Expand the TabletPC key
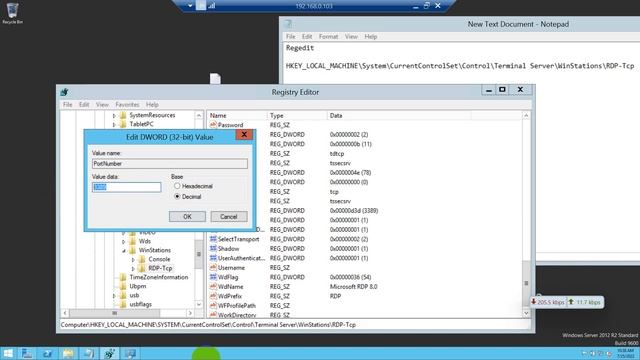This screenshot has width=640, height=360. pos(114,124)
